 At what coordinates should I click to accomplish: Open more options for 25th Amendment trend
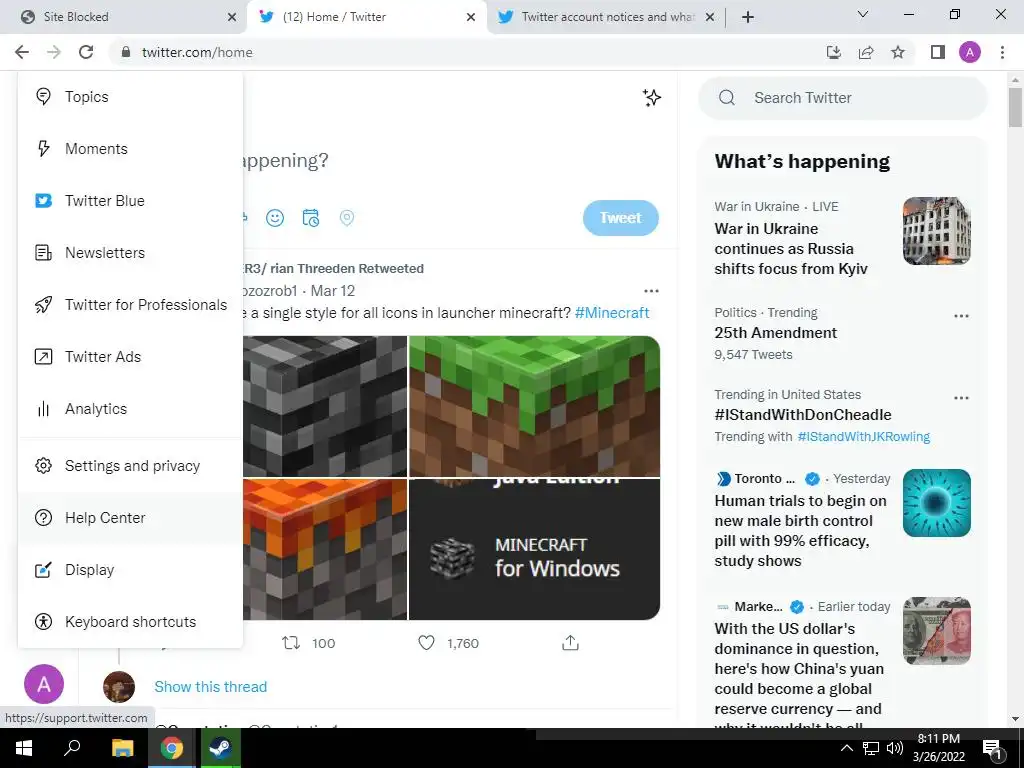click(961, 316)
